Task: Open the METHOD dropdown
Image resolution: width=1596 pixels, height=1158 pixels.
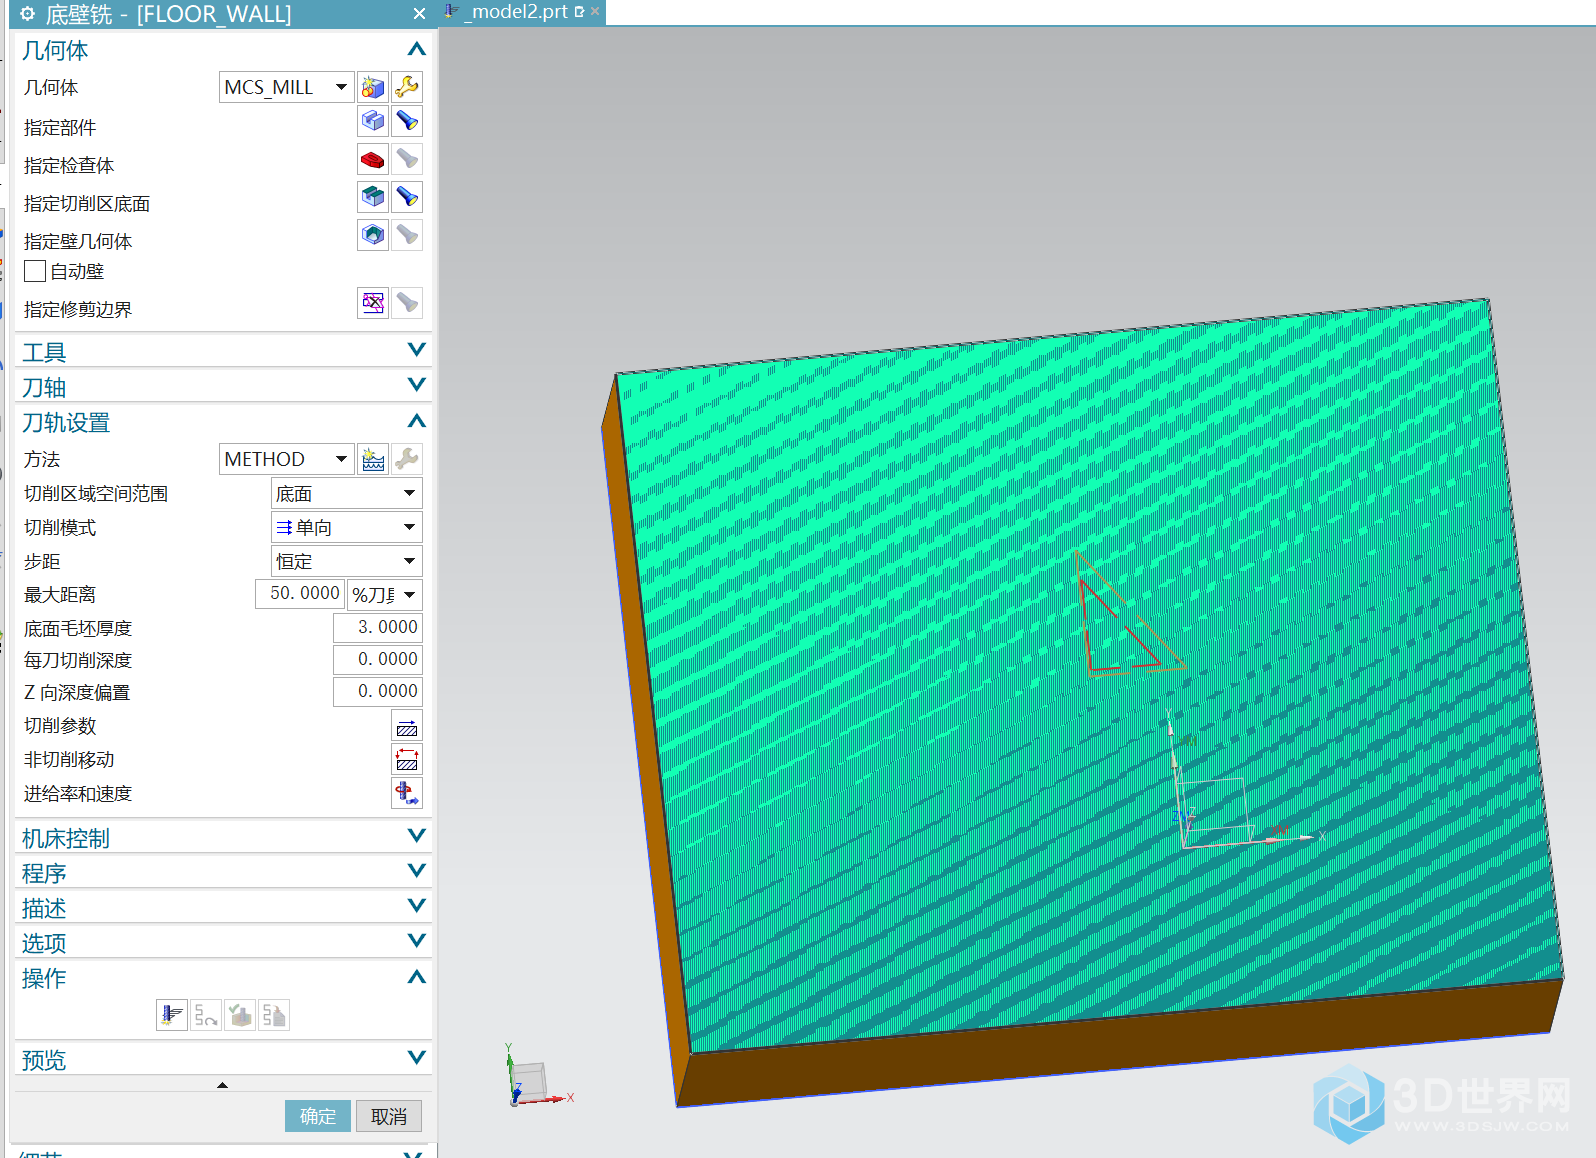Action: pyautogui.click(x=287, y=459)
